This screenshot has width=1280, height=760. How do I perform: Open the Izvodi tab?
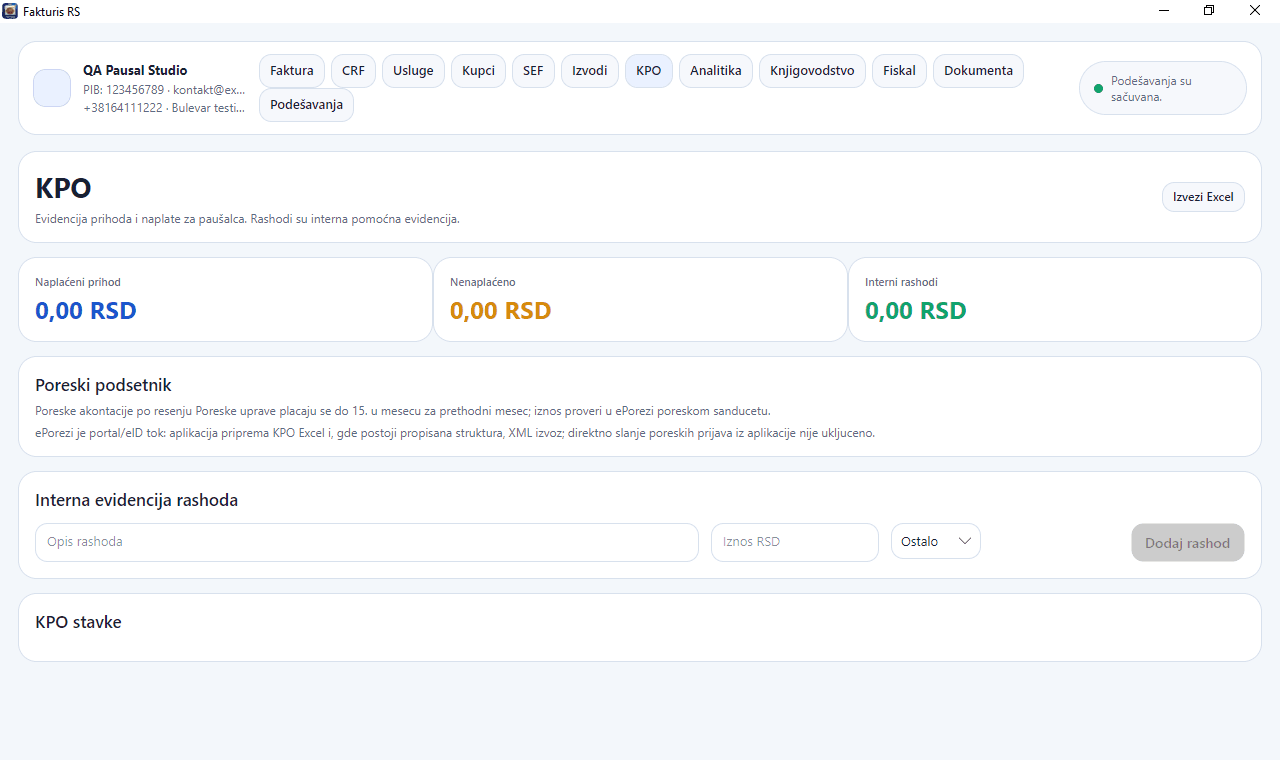pos(590,71)
